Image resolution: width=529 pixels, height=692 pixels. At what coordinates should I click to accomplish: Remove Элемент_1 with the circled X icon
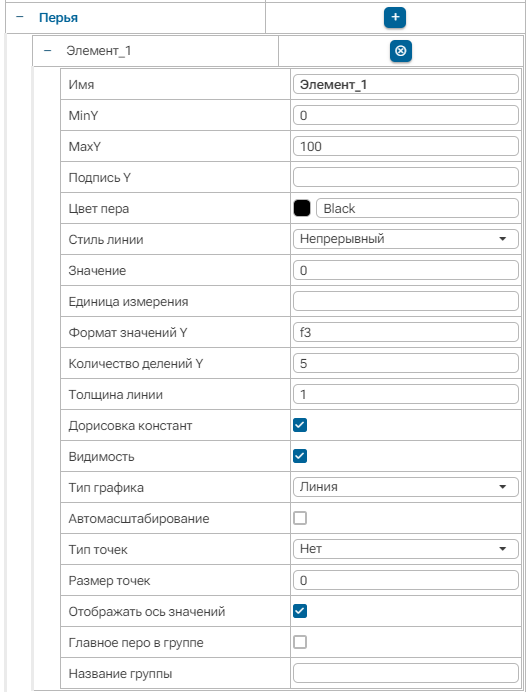pos(401,51)
